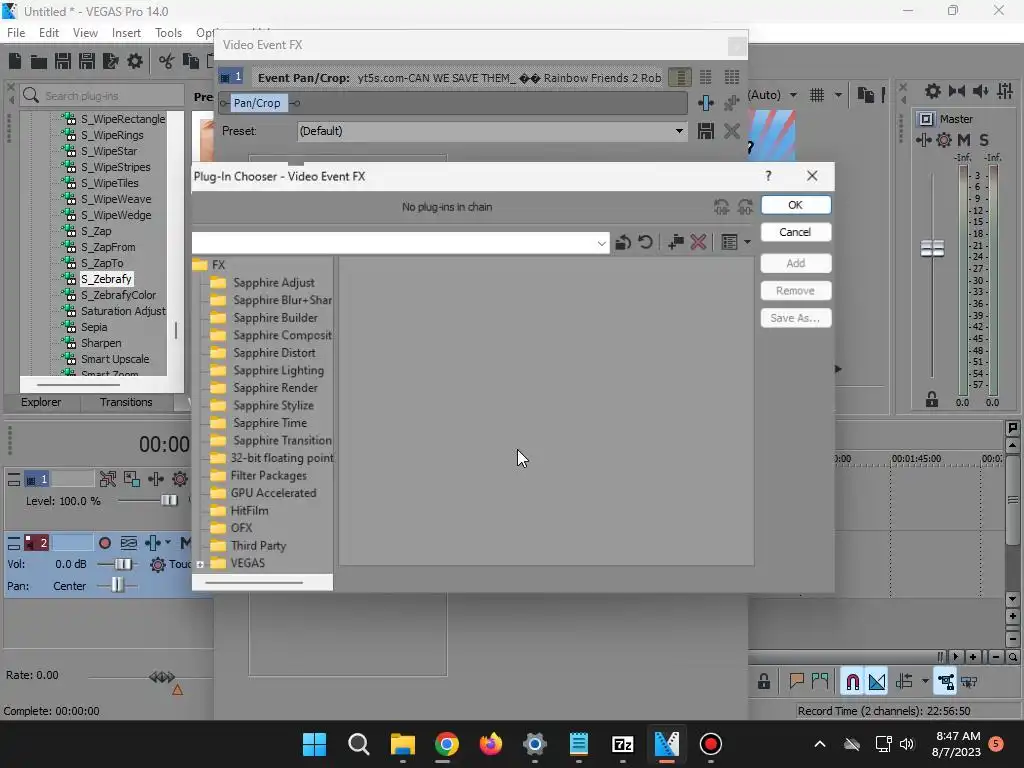Image resolution: width=1024 pixels, height=768 pixels.
Task: Click the downmix output icon in Master Bus
Action: pyautogui.click(x=957, y=91)
